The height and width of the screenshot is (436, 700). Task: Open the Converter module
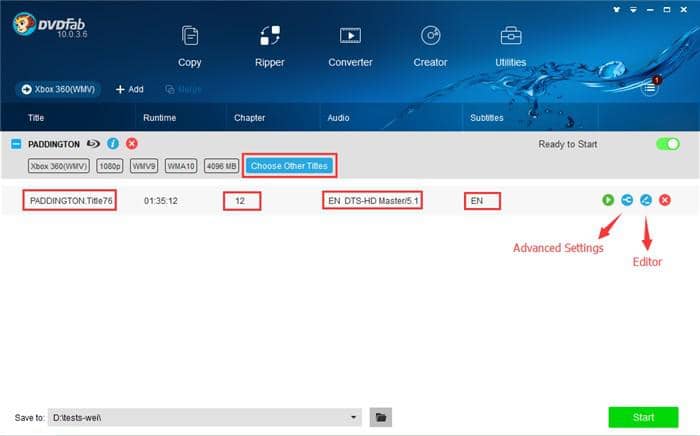click(350, 46)
